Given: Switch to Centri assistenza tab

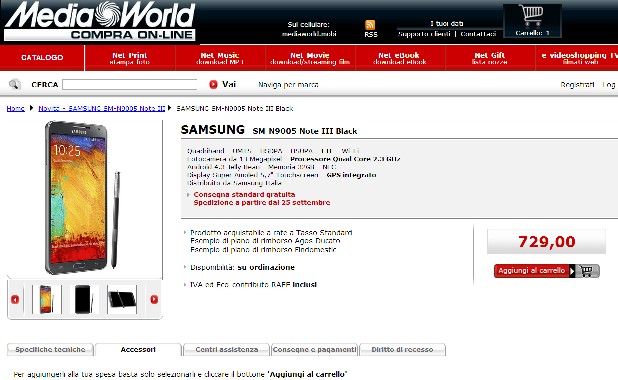Looking at the screenshot, I should [227, 350].
